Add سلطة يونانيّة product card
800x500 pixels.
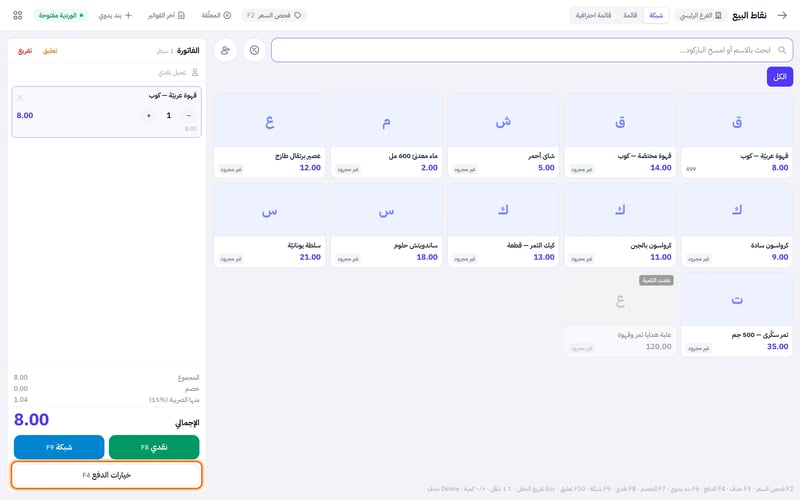[x=269, y=226]
